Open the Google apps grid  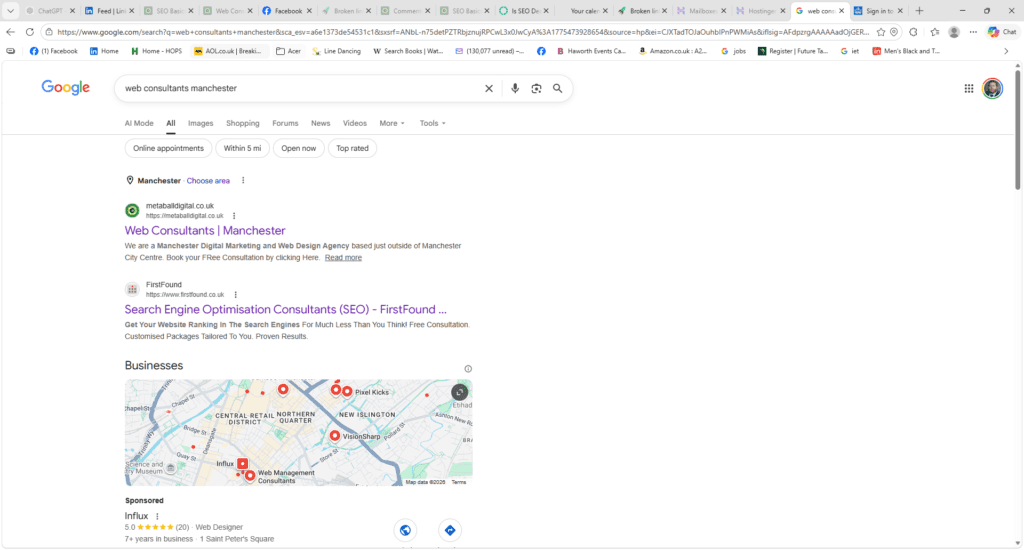[x=968, y=88]
